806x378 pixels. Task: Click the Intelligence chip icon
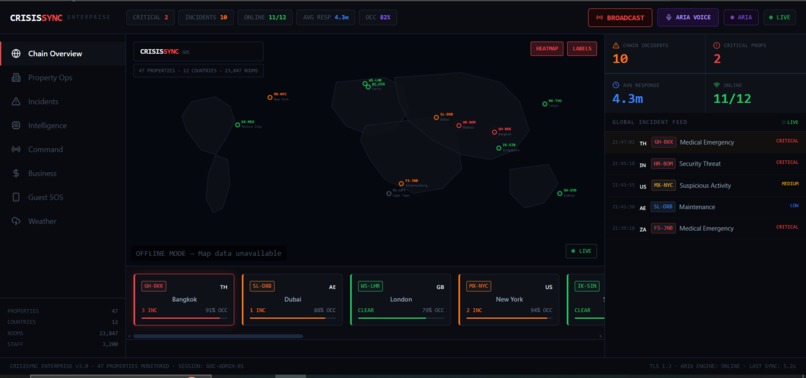coord(16,125)
